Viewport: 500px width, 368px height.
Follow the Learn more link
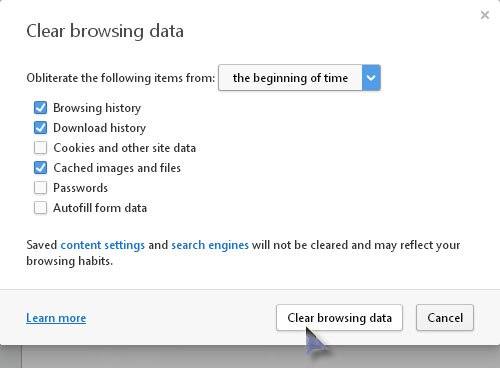[x=56, y=318]
